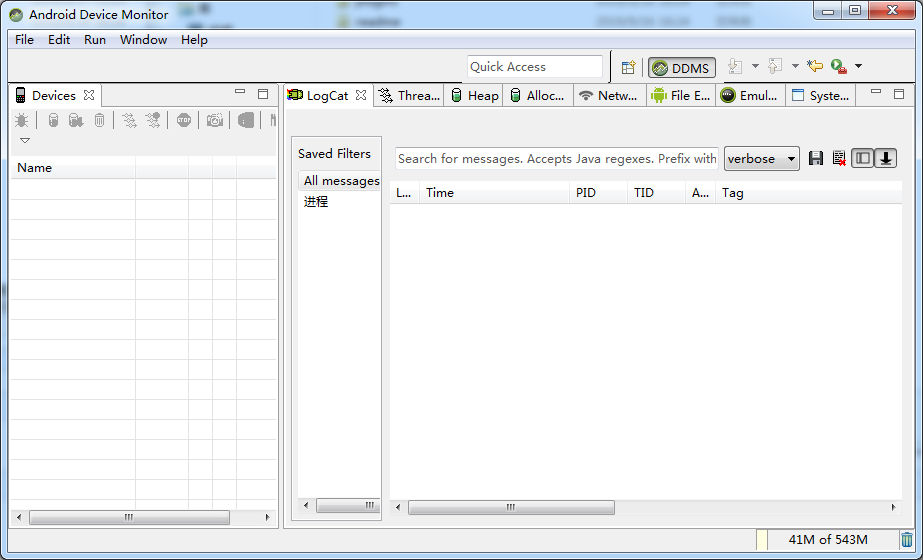The width and height of the screenshot is (923, 560).
Task: Save the selected log entries
Action: (x=816, y=159)
